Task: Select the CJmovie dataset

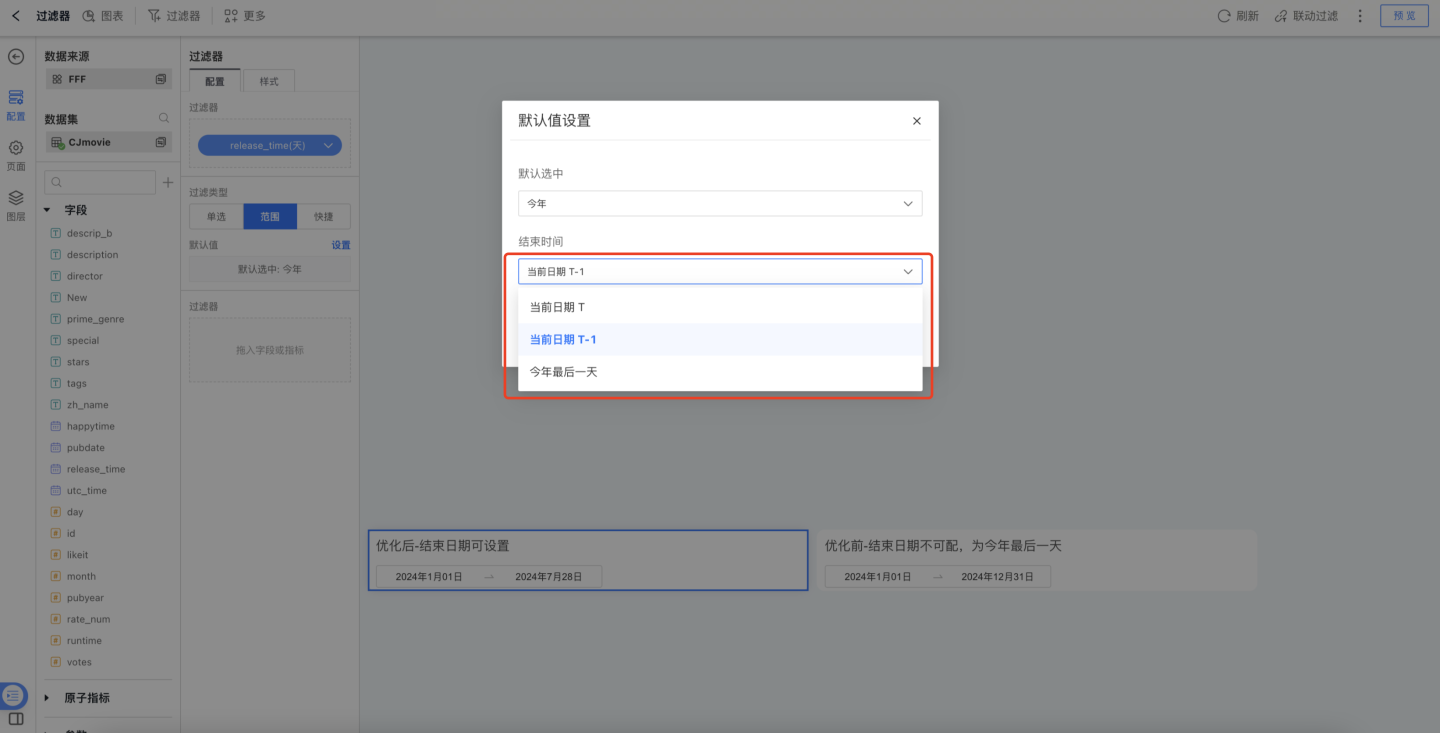Action: point(108,142)
